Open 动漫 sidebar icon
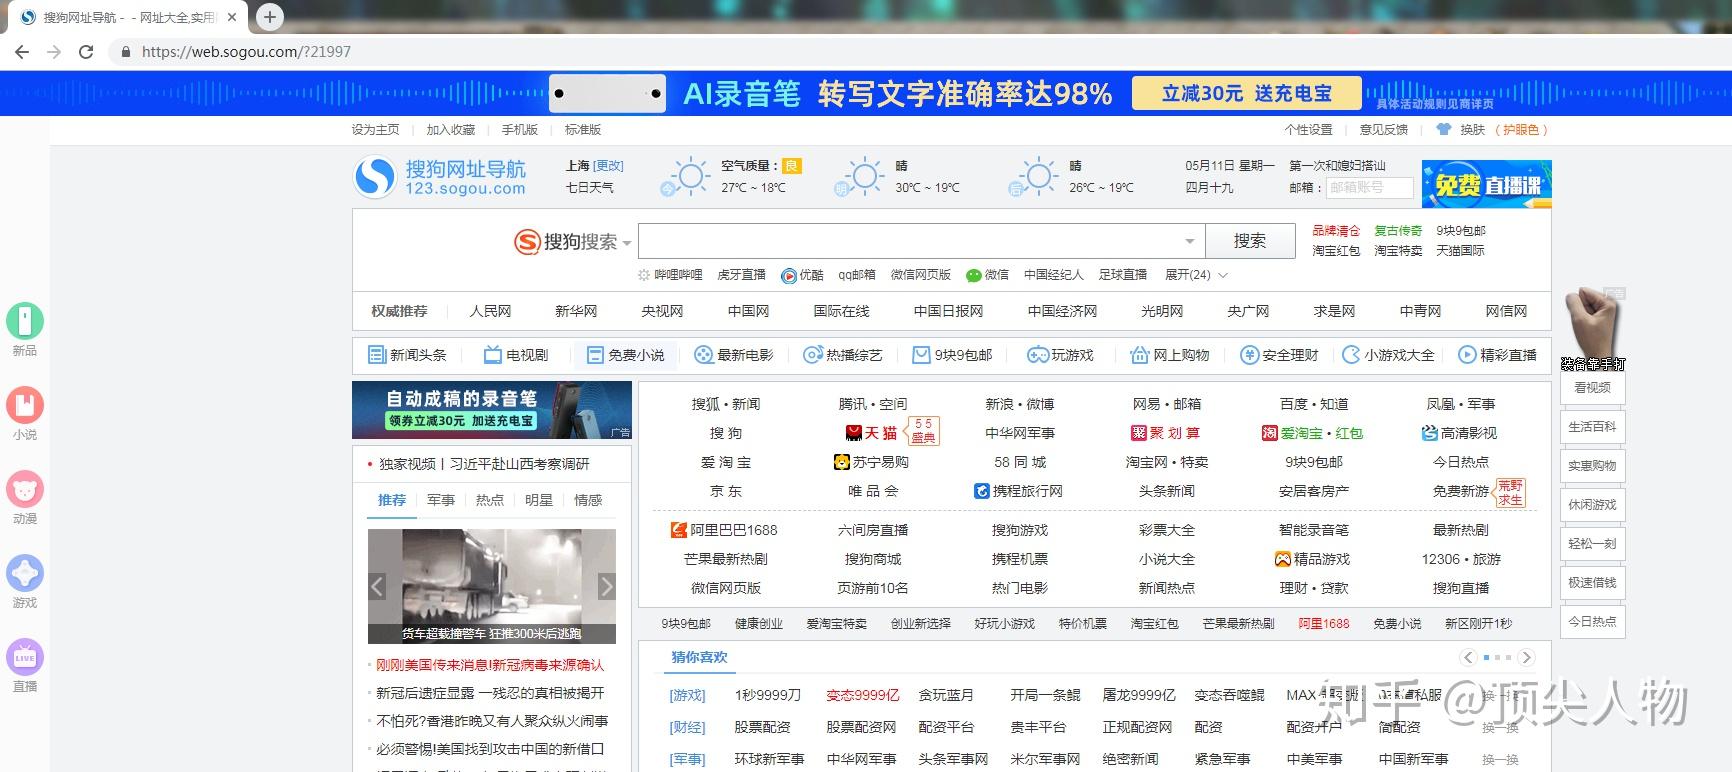The width and height of the screenshot is (1732, 772). [x=25, y=489]
